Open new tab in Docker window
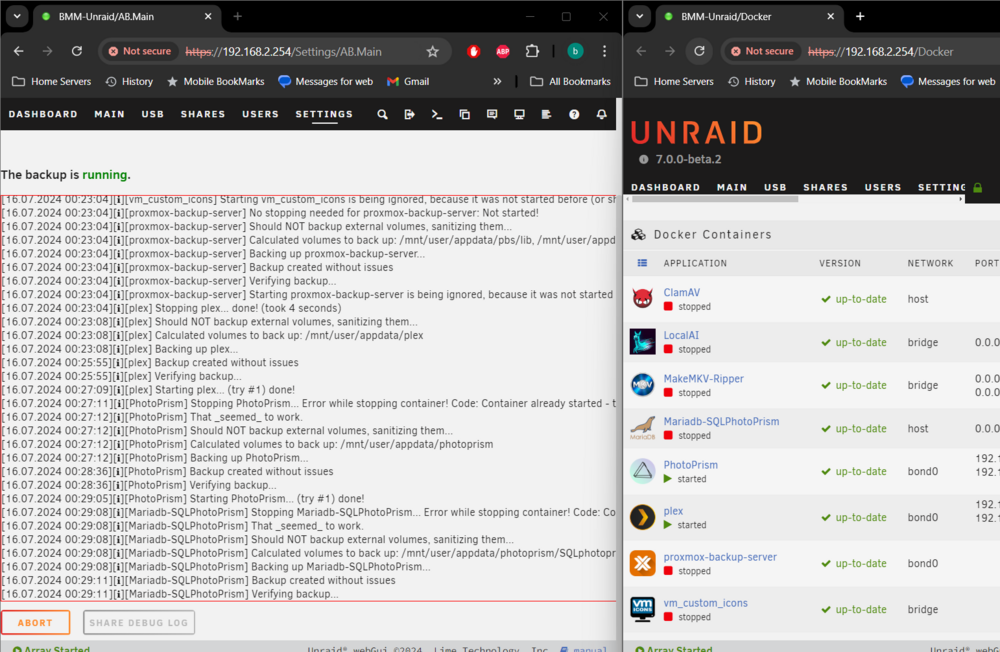1000x652 pixels. click(x=860, y=17)
